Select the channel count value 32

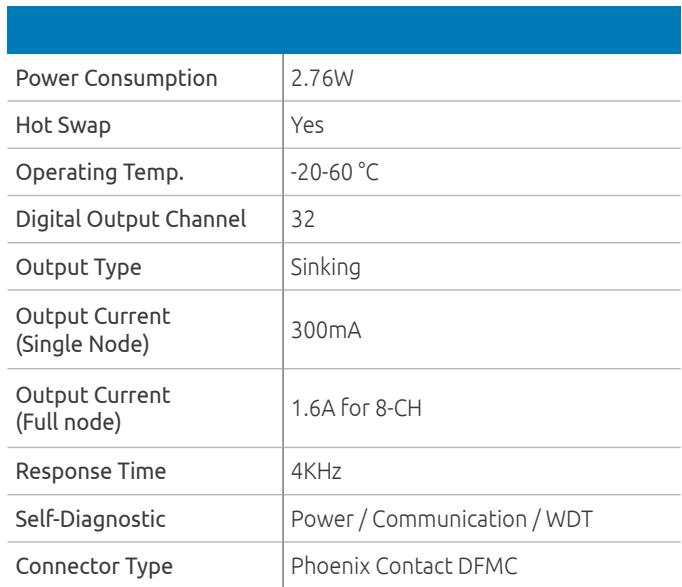303,219
